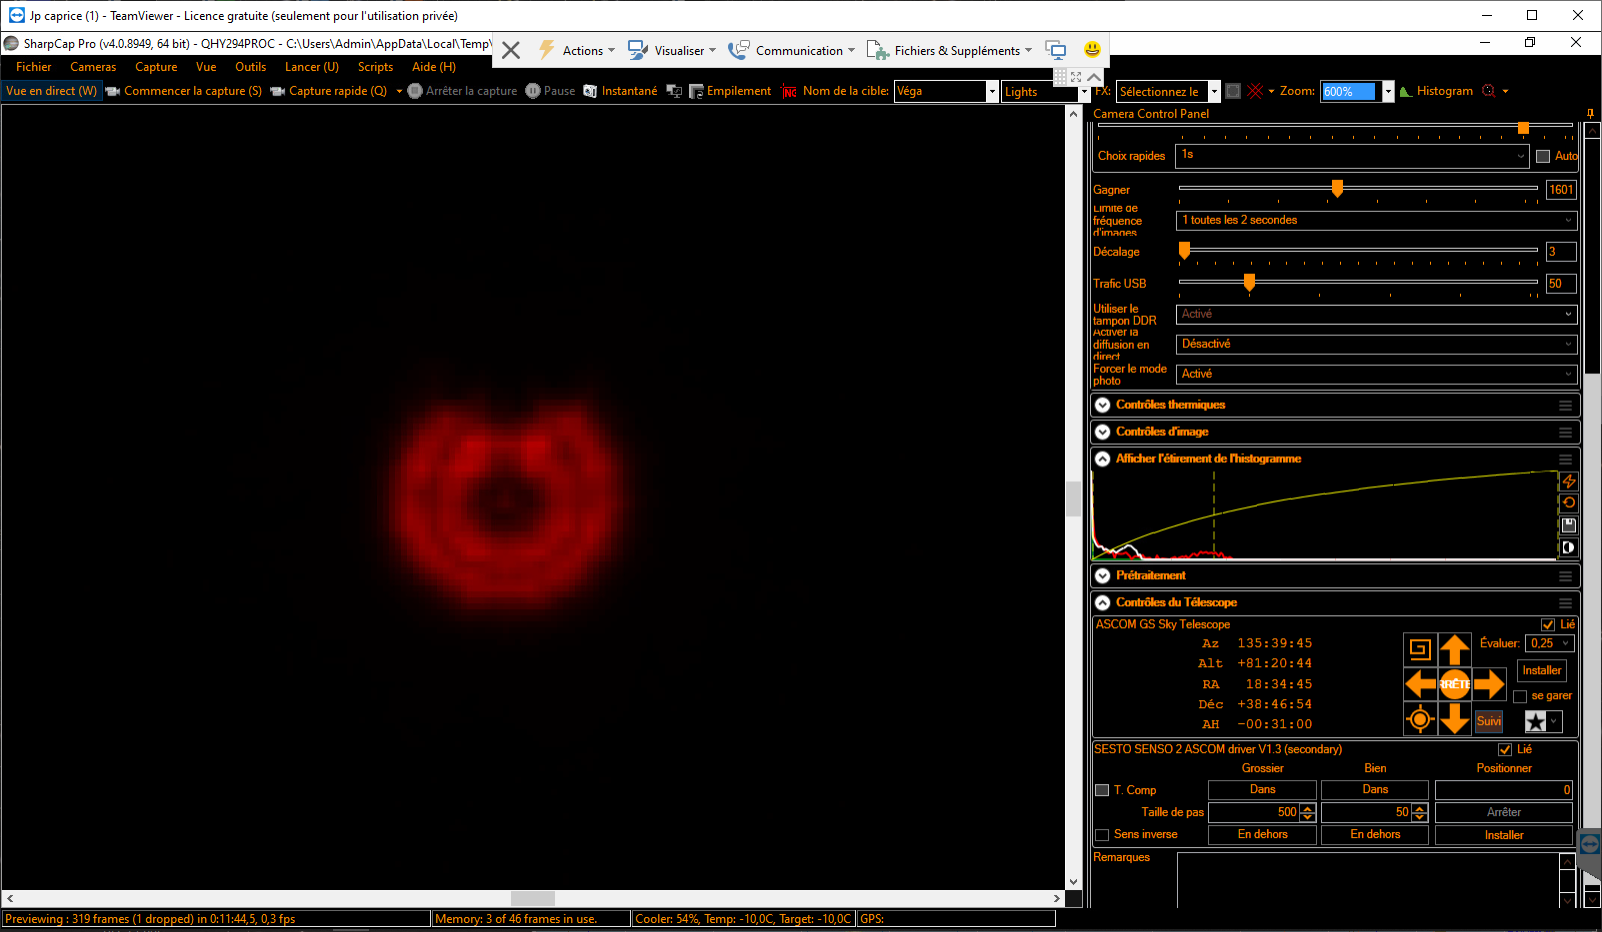
Task: Close the TeamViewer session toolbar X
Action: (x=510, y=50)
